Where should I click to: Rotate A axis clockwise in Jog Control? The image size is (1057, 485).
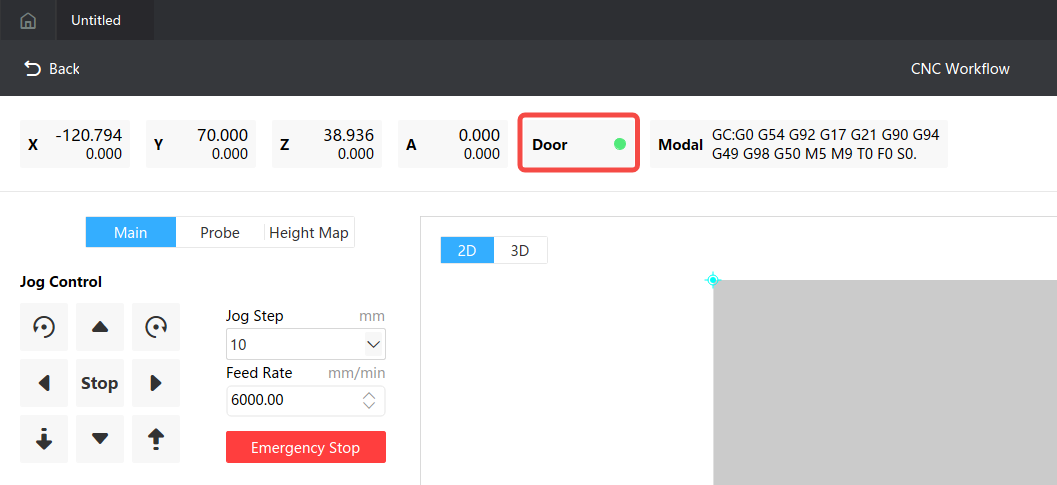coord(156,327)
